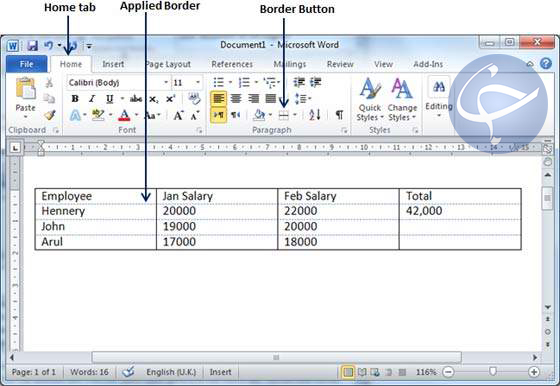
Task: Open Customize Quick Access Toolbar dropdown
Action: (89, 46)
